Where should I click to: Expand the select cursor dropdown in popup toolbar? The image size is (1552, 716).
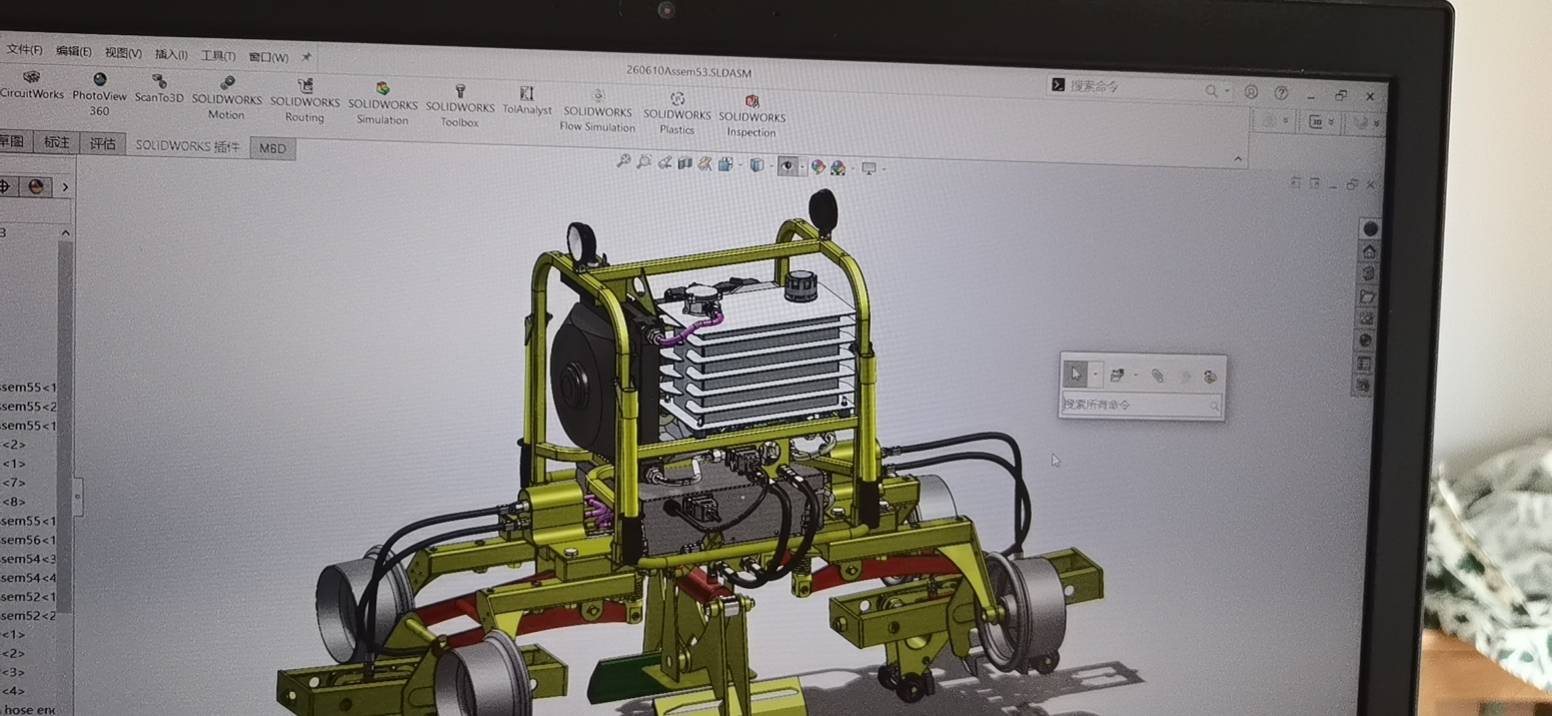pos(1096,375)
